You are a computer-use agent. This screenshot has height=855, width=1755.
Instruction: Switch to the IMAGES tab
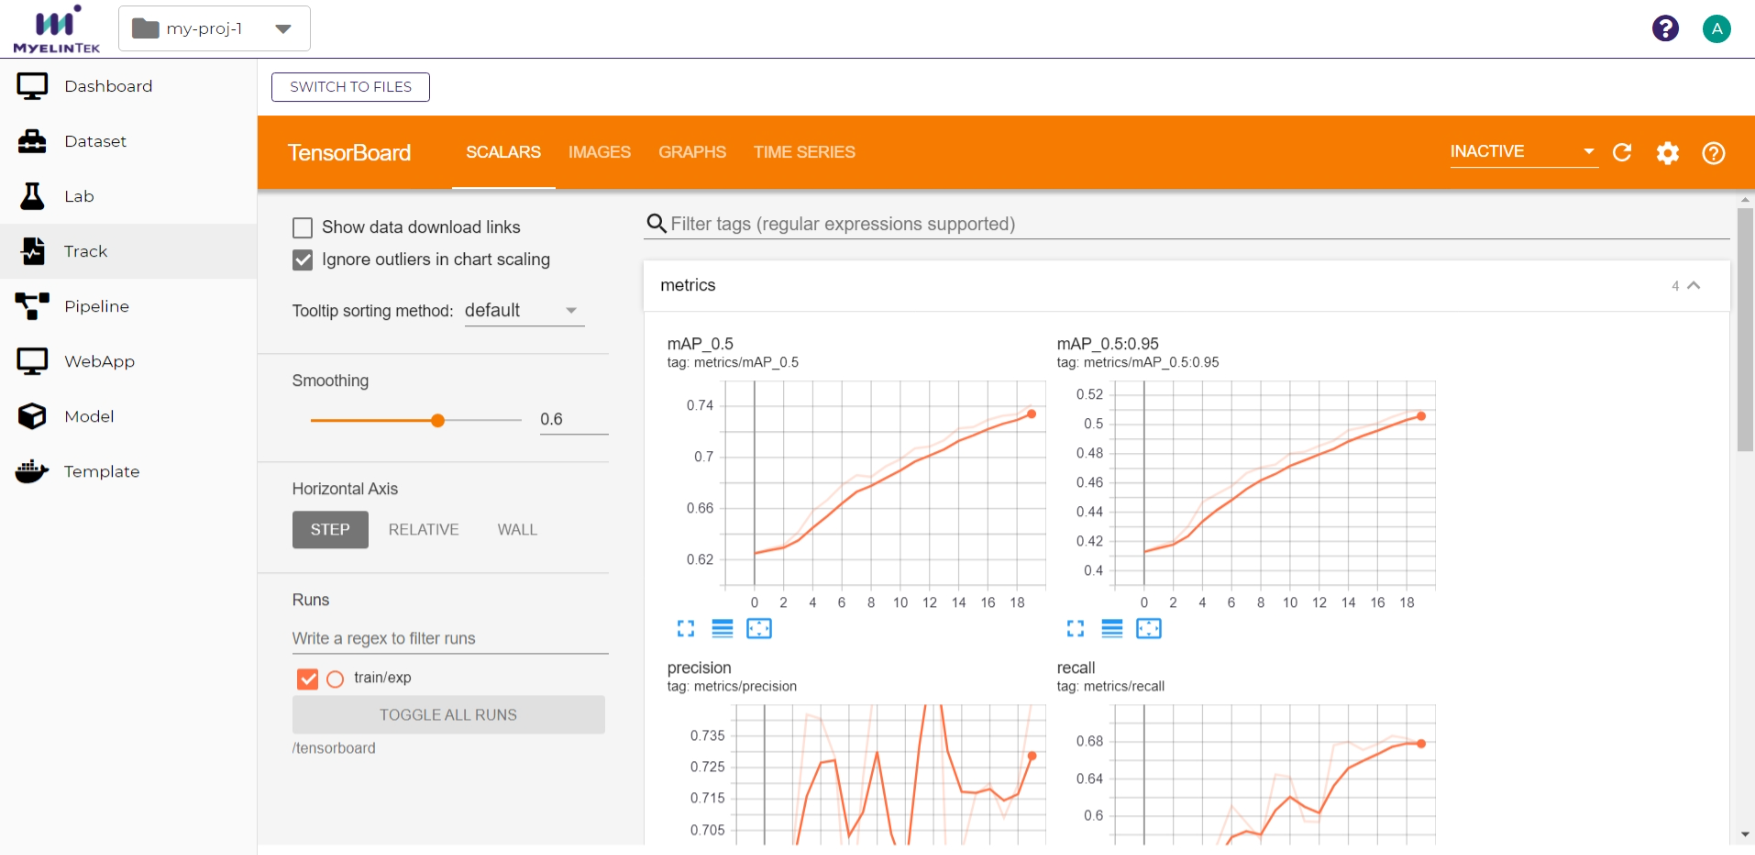[599, 152]
